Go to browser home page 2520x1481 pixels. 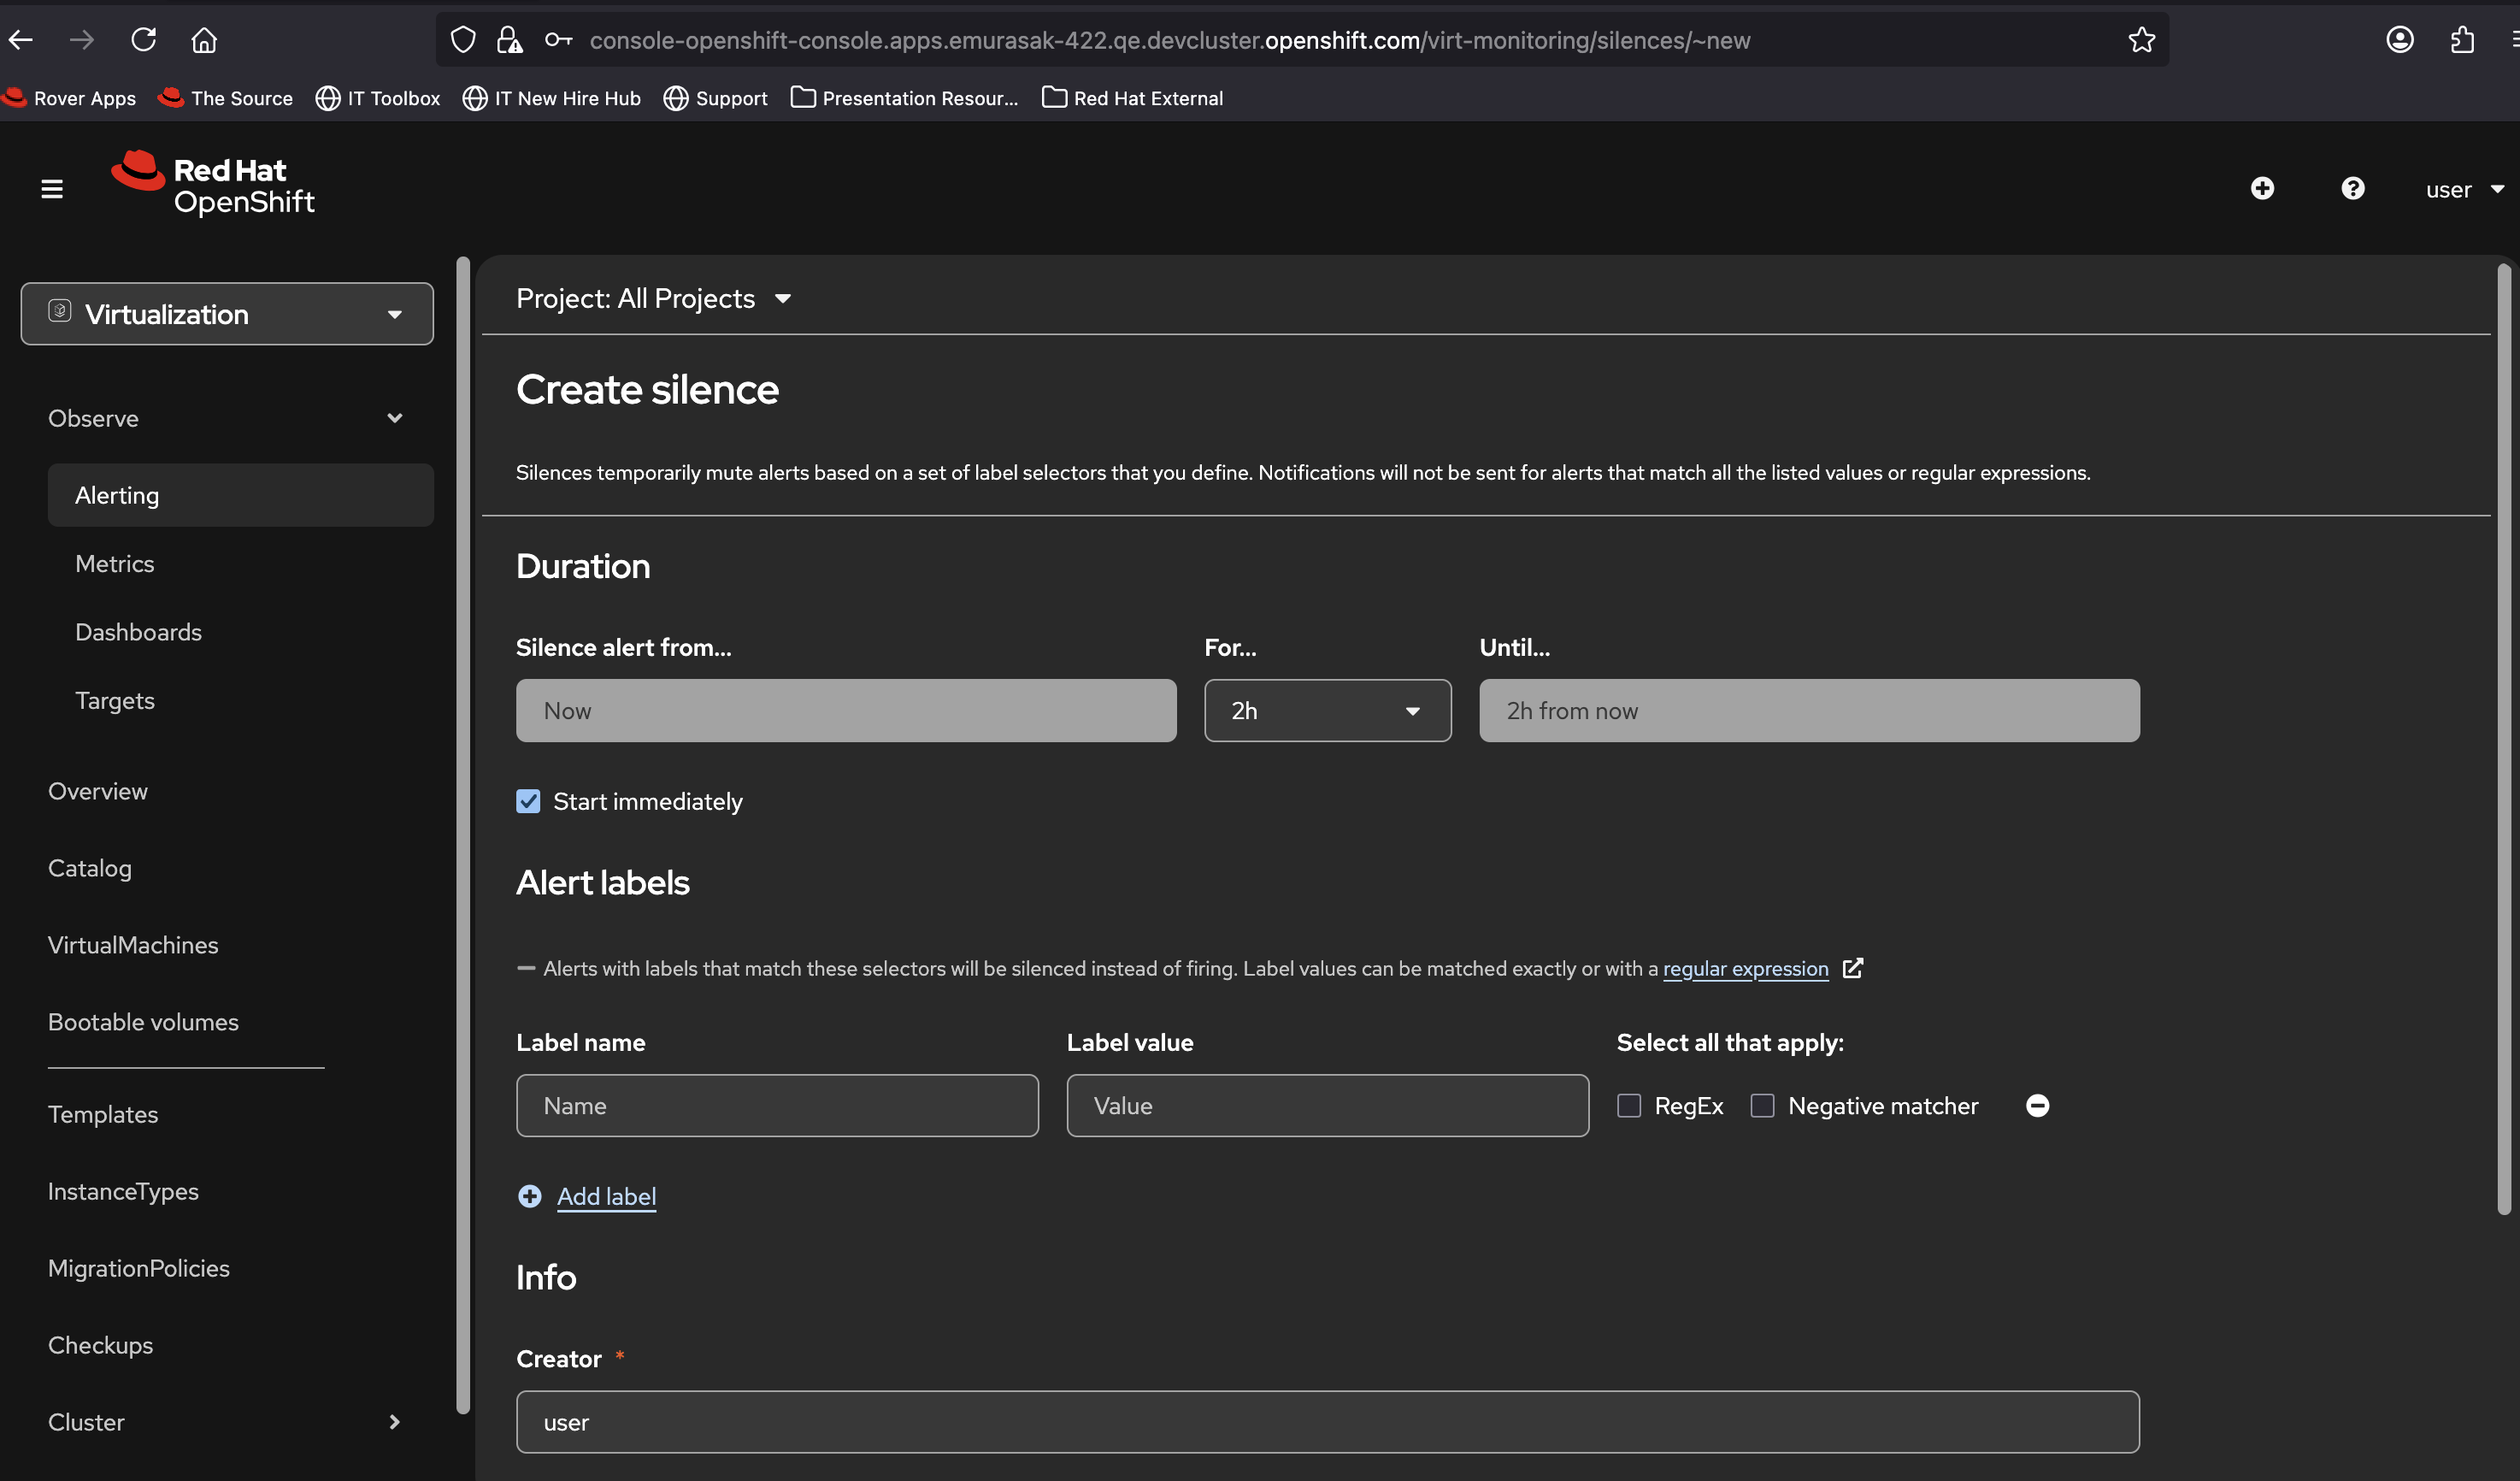[204, 40]
